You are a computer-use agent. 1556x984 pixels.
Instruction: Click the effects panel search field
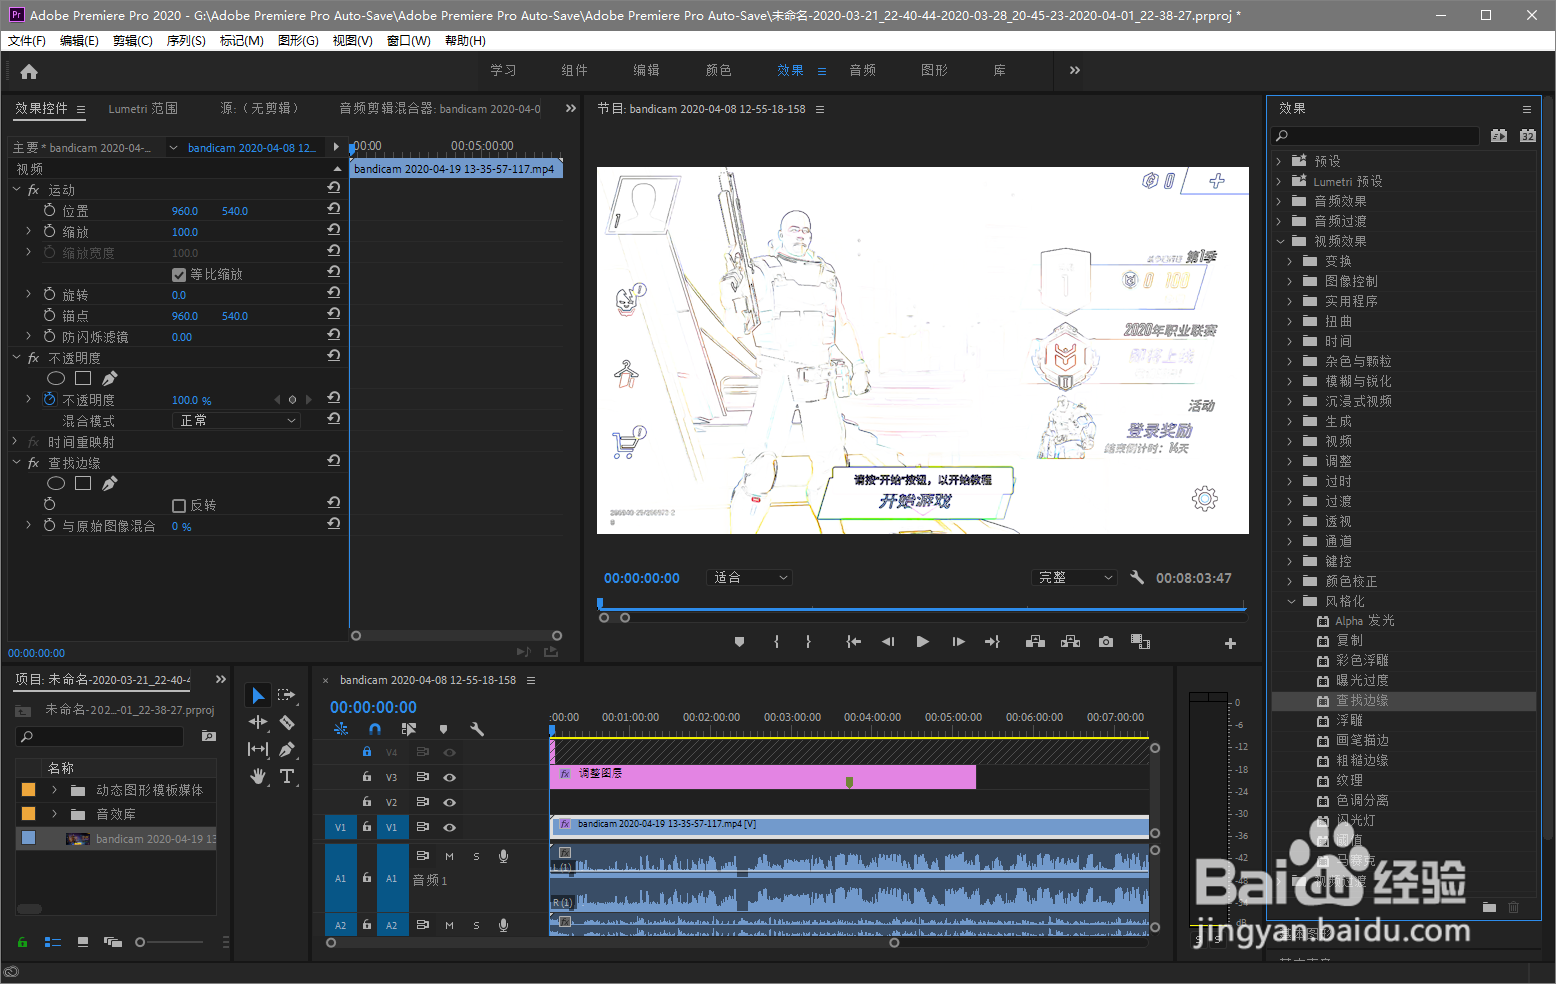[x=1375, y=136]
